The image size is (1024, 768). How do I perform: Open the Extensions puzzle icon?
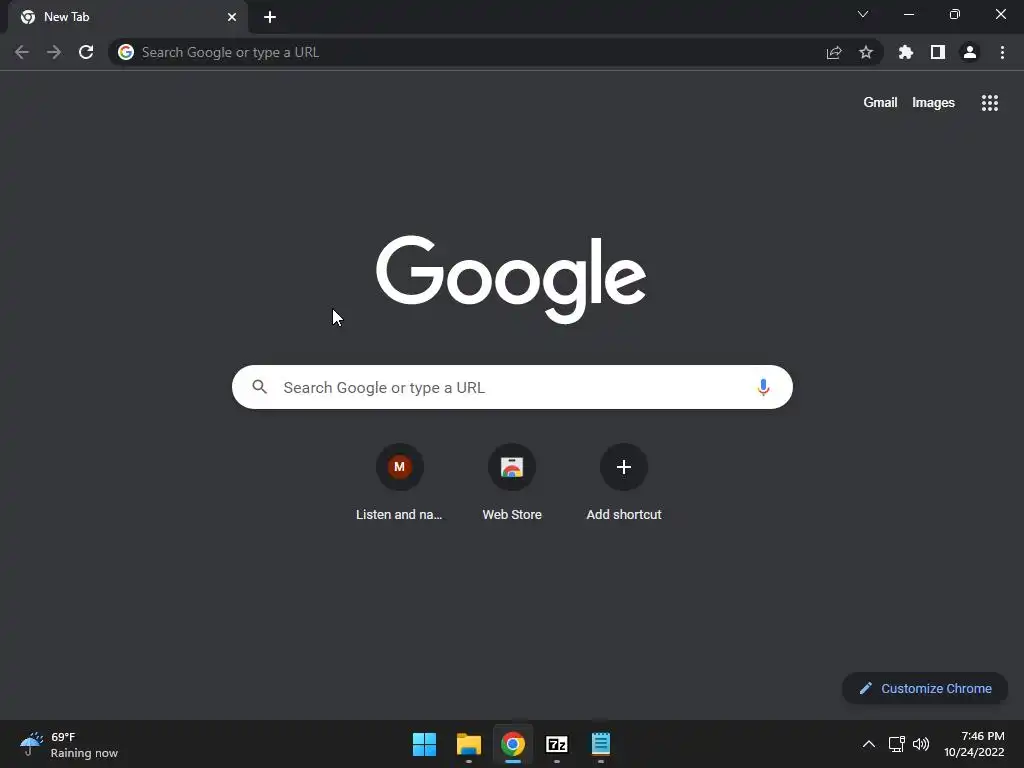click(x=905, y=52)
